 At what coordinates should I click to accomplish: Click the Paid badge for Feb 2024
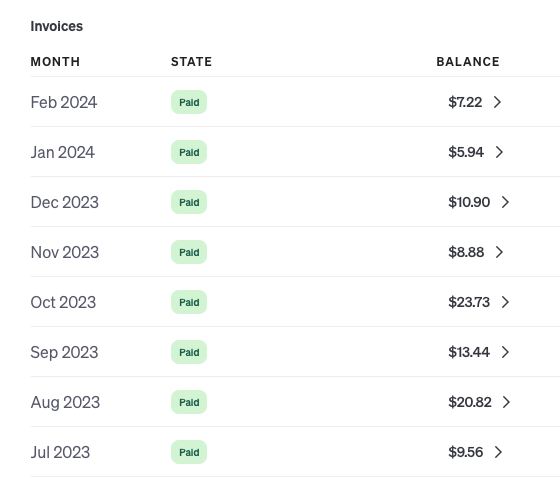[x=189, y=102]
